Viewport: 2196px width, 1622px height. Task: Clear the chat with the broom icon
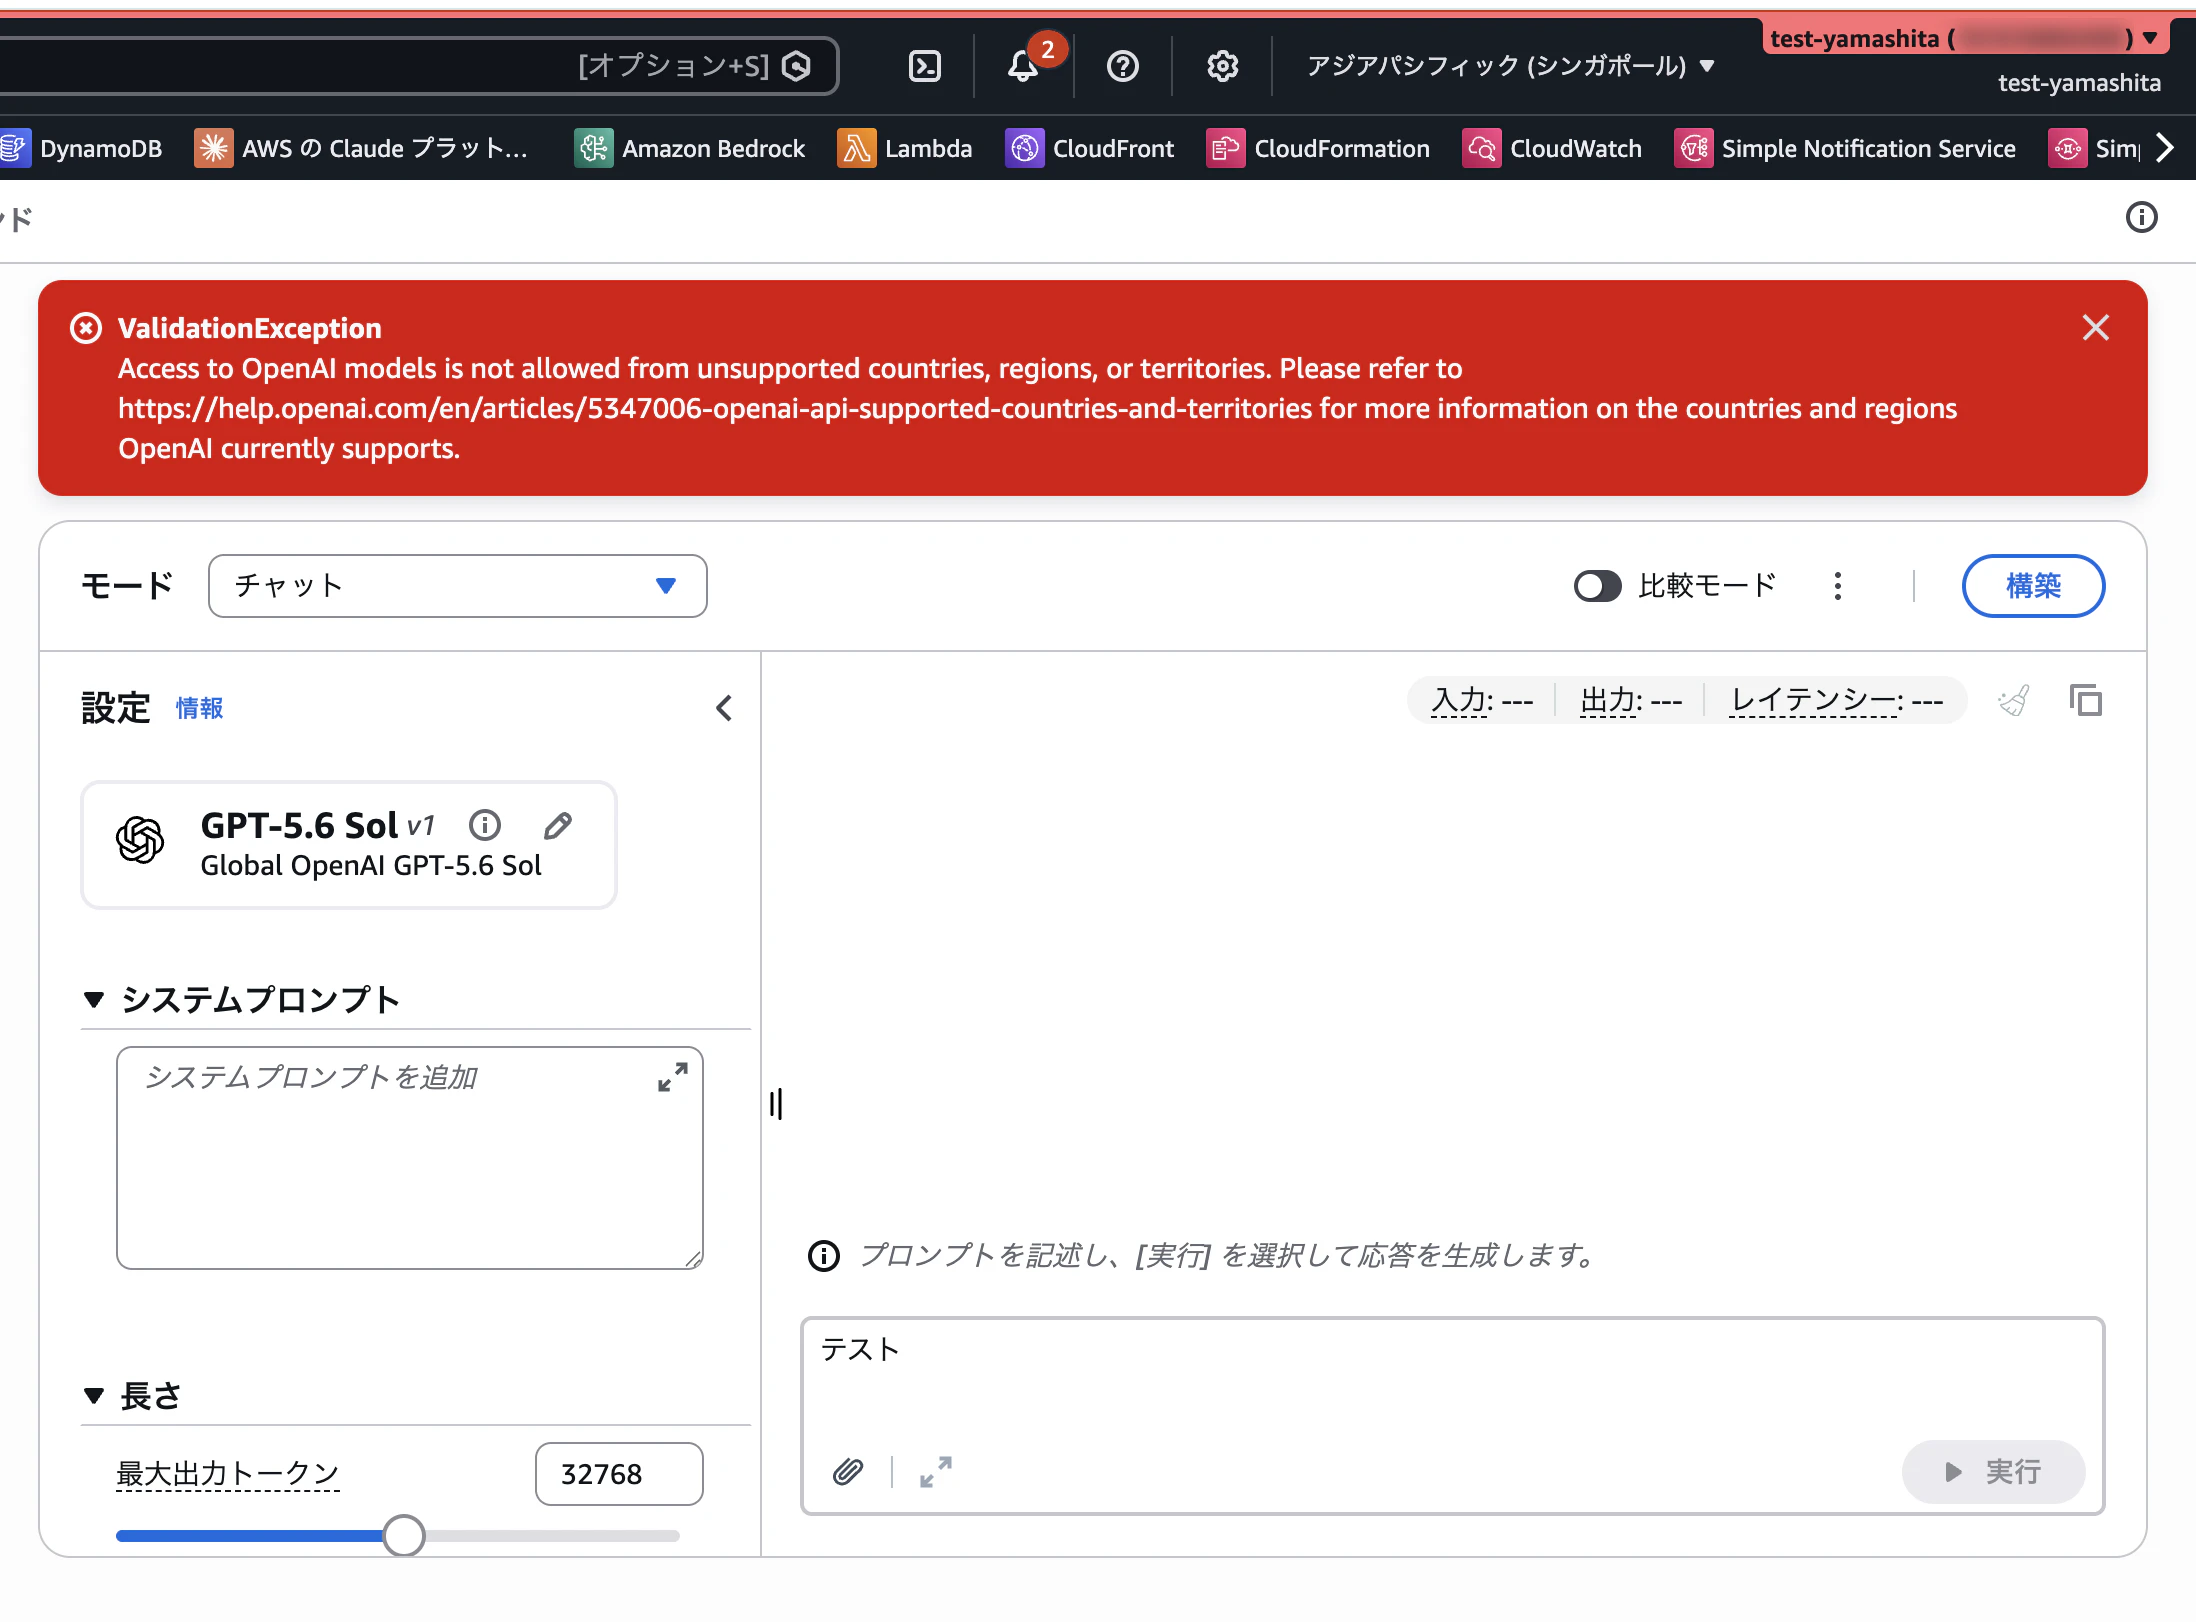coord(2014,700)
